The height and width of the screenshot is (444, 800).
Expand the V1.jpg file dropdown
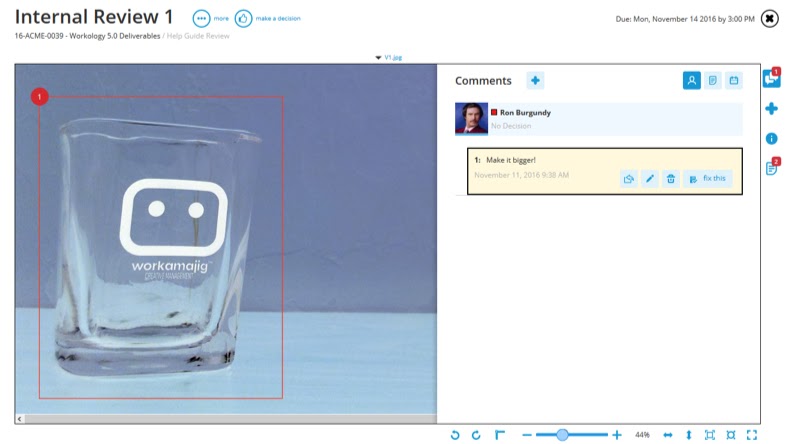pos(389,57)
